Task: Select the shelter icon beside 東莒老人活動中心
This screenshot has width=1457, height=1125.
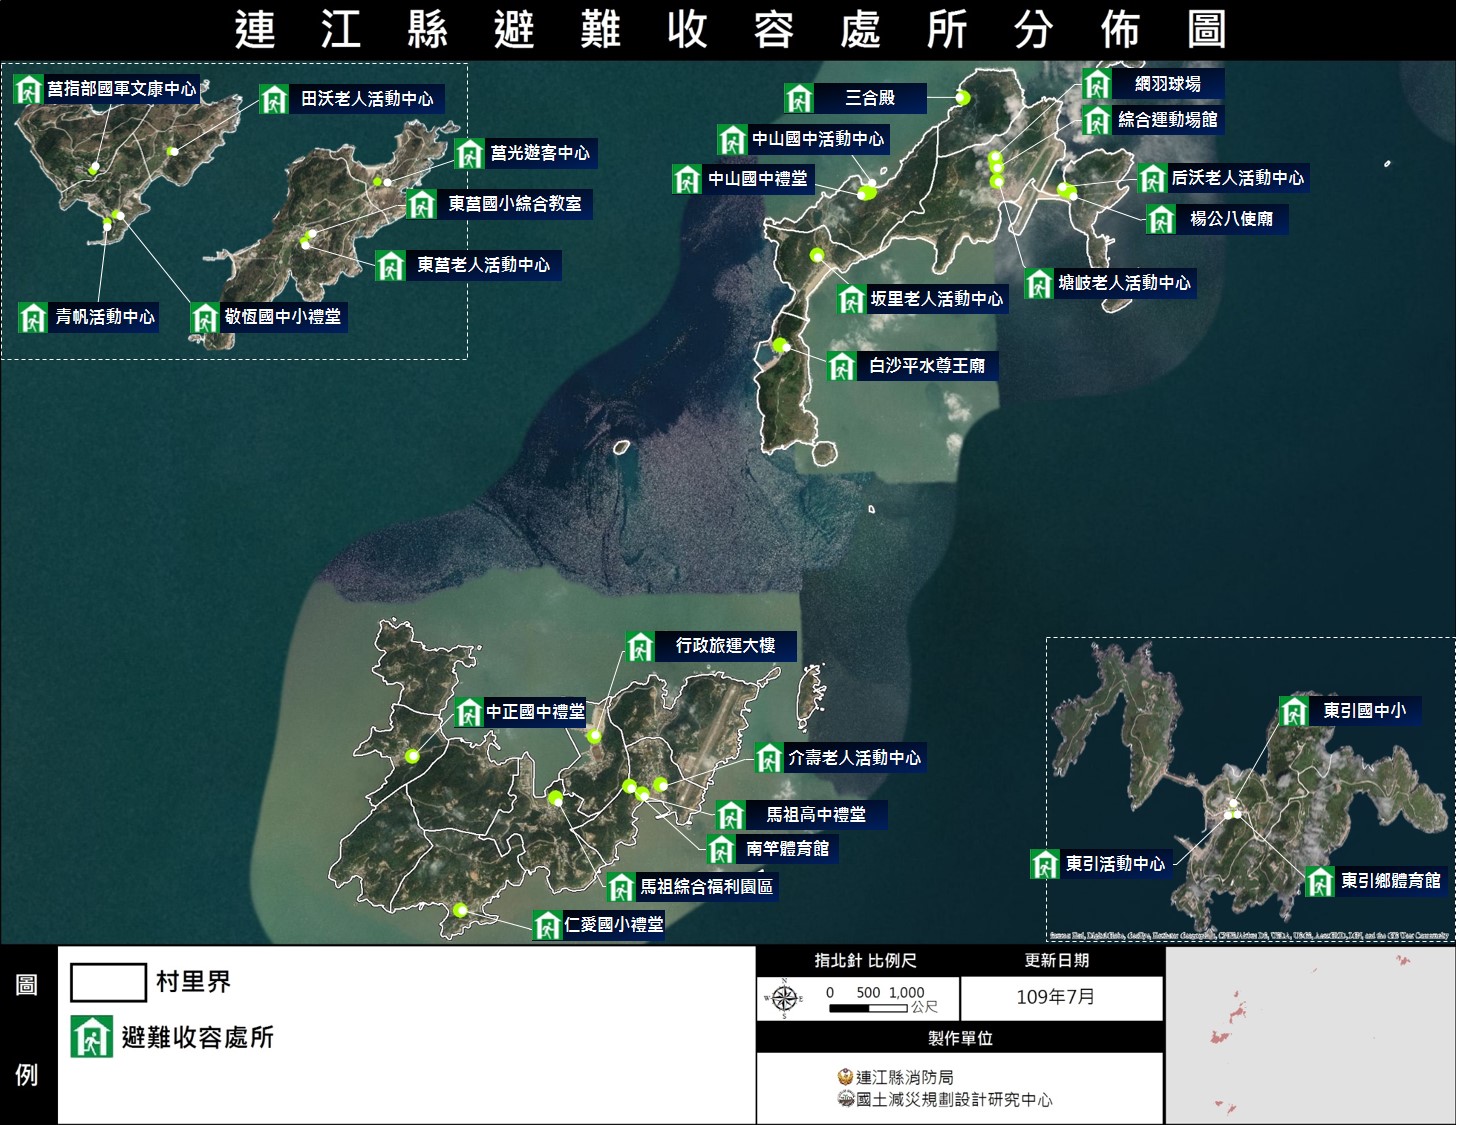Action: (x=390, y=265)
